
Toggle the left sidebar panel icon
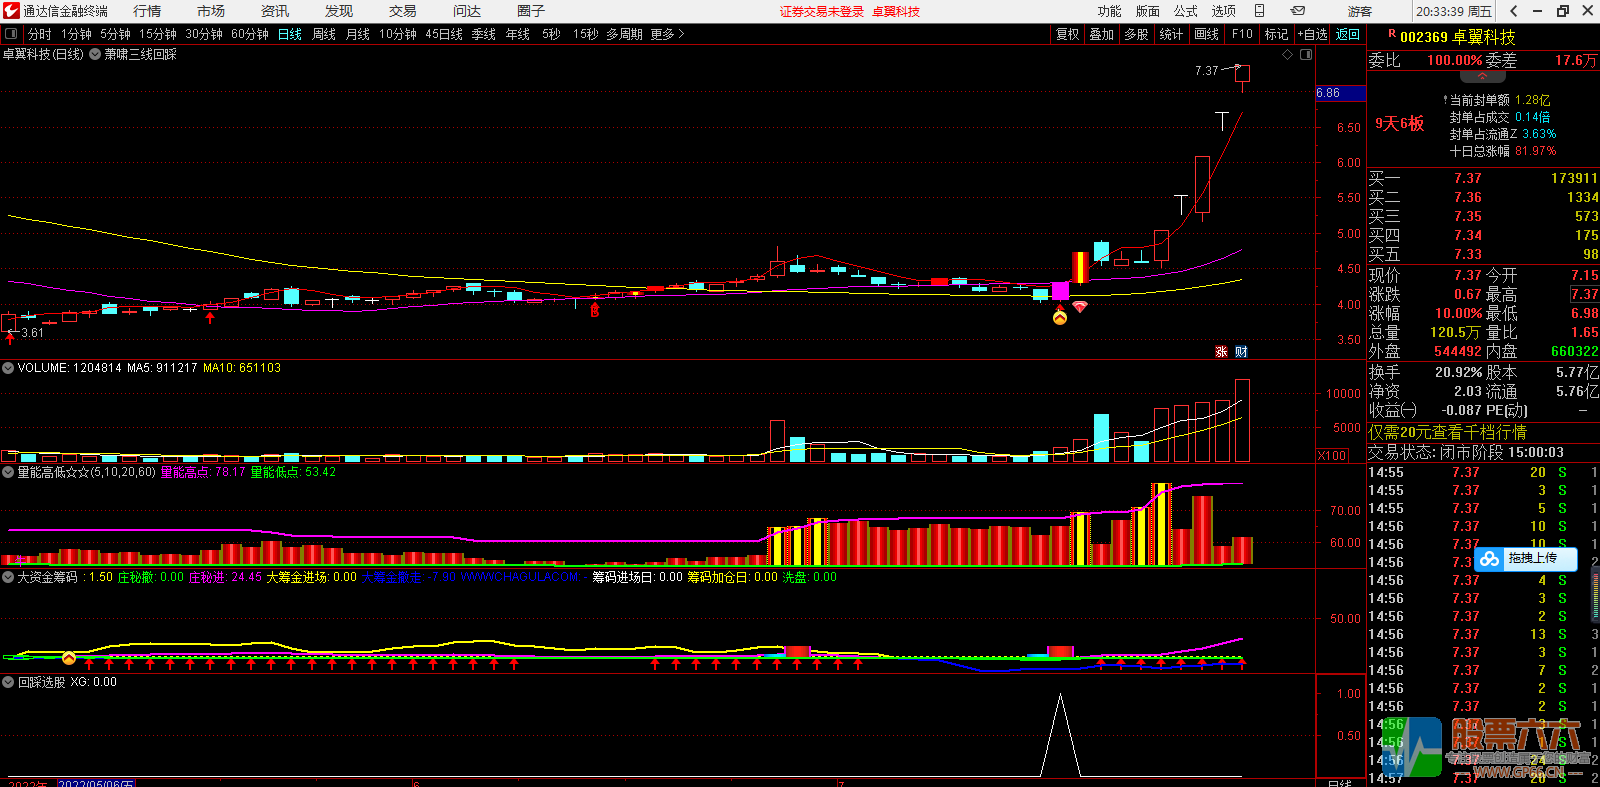(x=11, y=34)
